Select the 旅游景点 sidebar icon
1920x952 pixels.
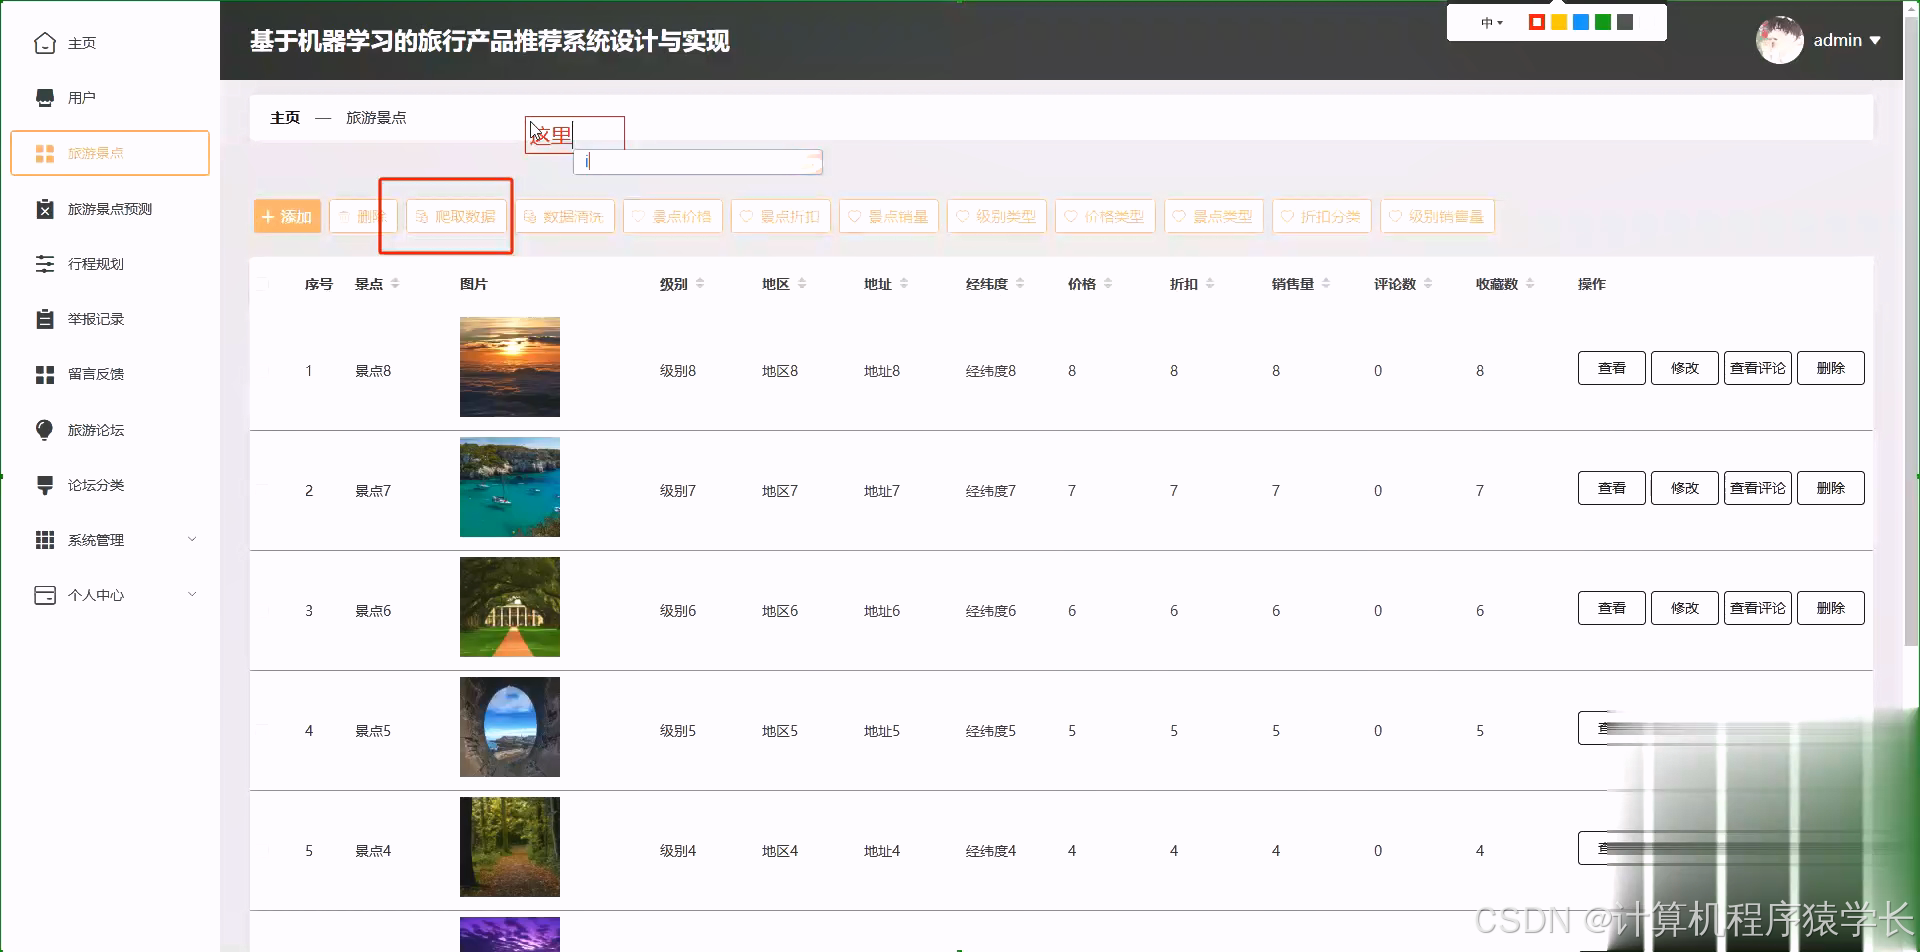(45, 153)
